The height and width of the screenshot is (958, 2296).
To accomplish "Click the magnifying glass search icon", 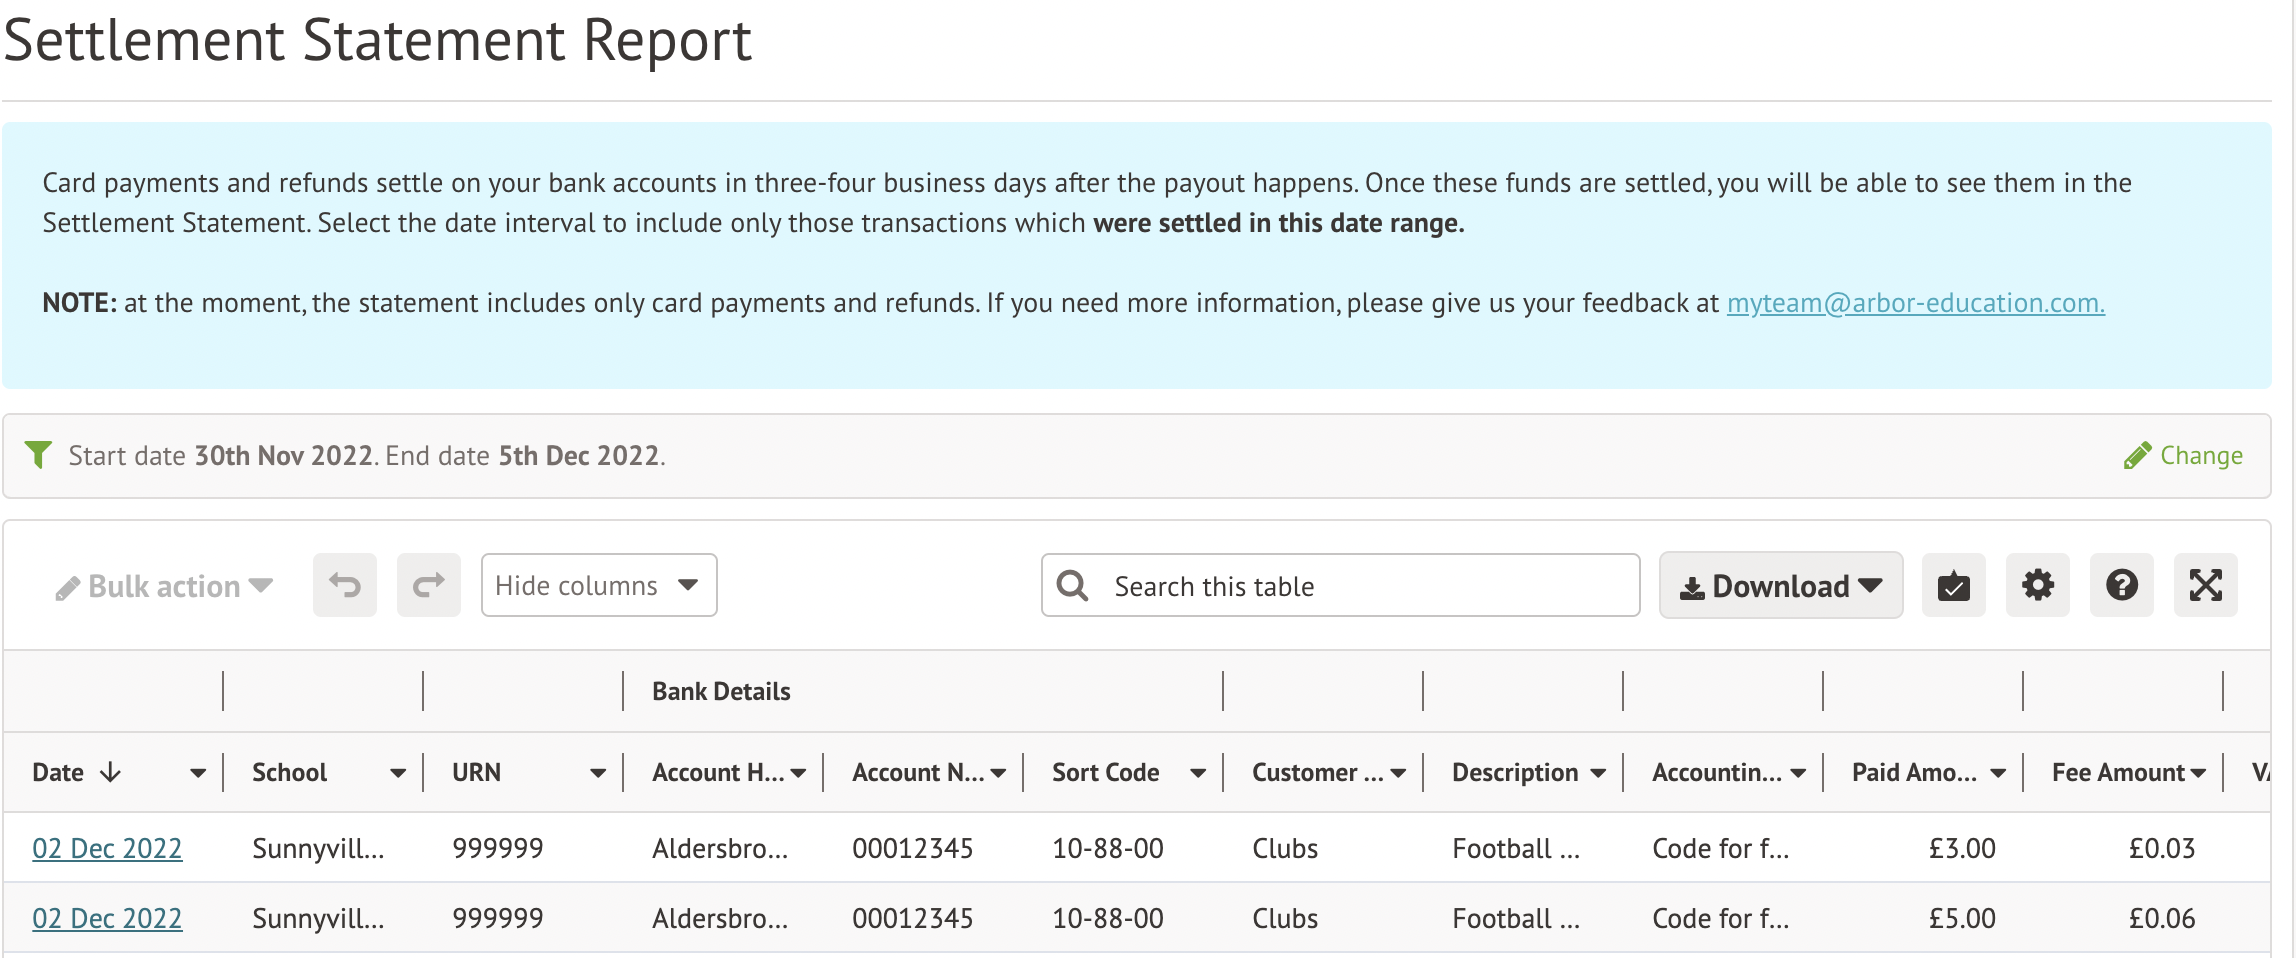I will 1072,586.
